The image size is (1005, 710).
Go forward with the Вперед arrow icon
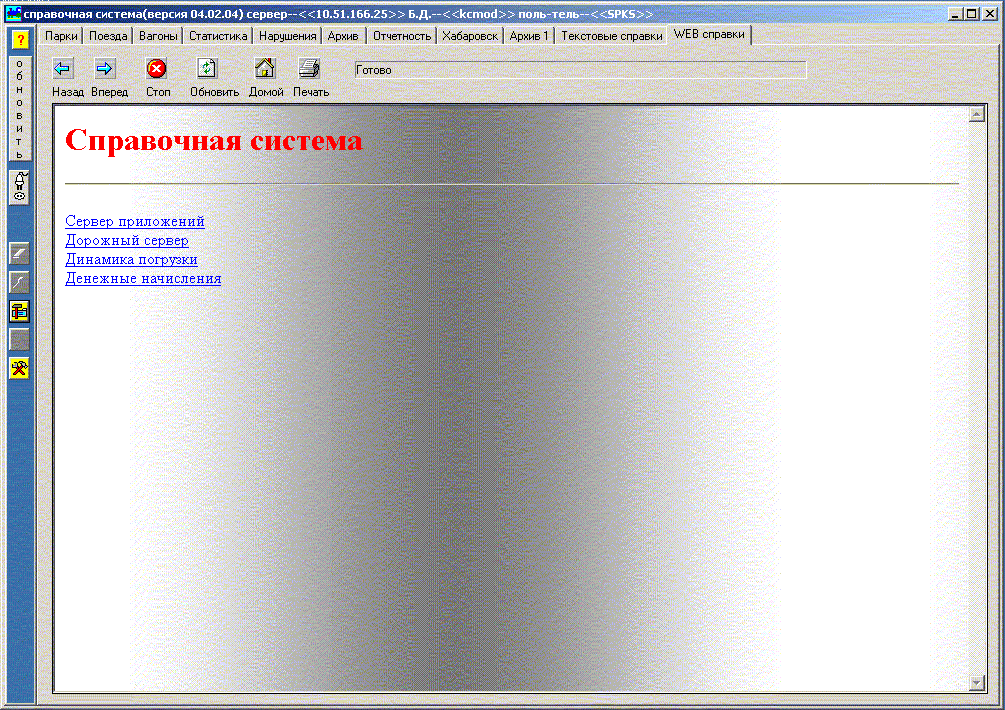pos(104,69)
